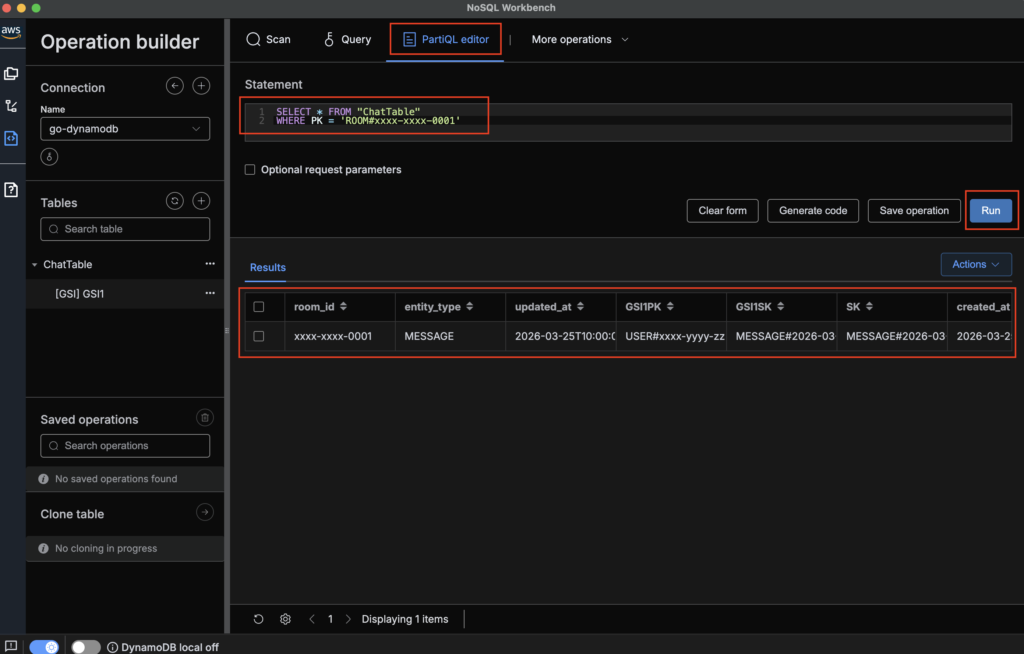Open the Data modeler sidebar icon
This screenshot has height=654, width=1024.
pos(11,73)
